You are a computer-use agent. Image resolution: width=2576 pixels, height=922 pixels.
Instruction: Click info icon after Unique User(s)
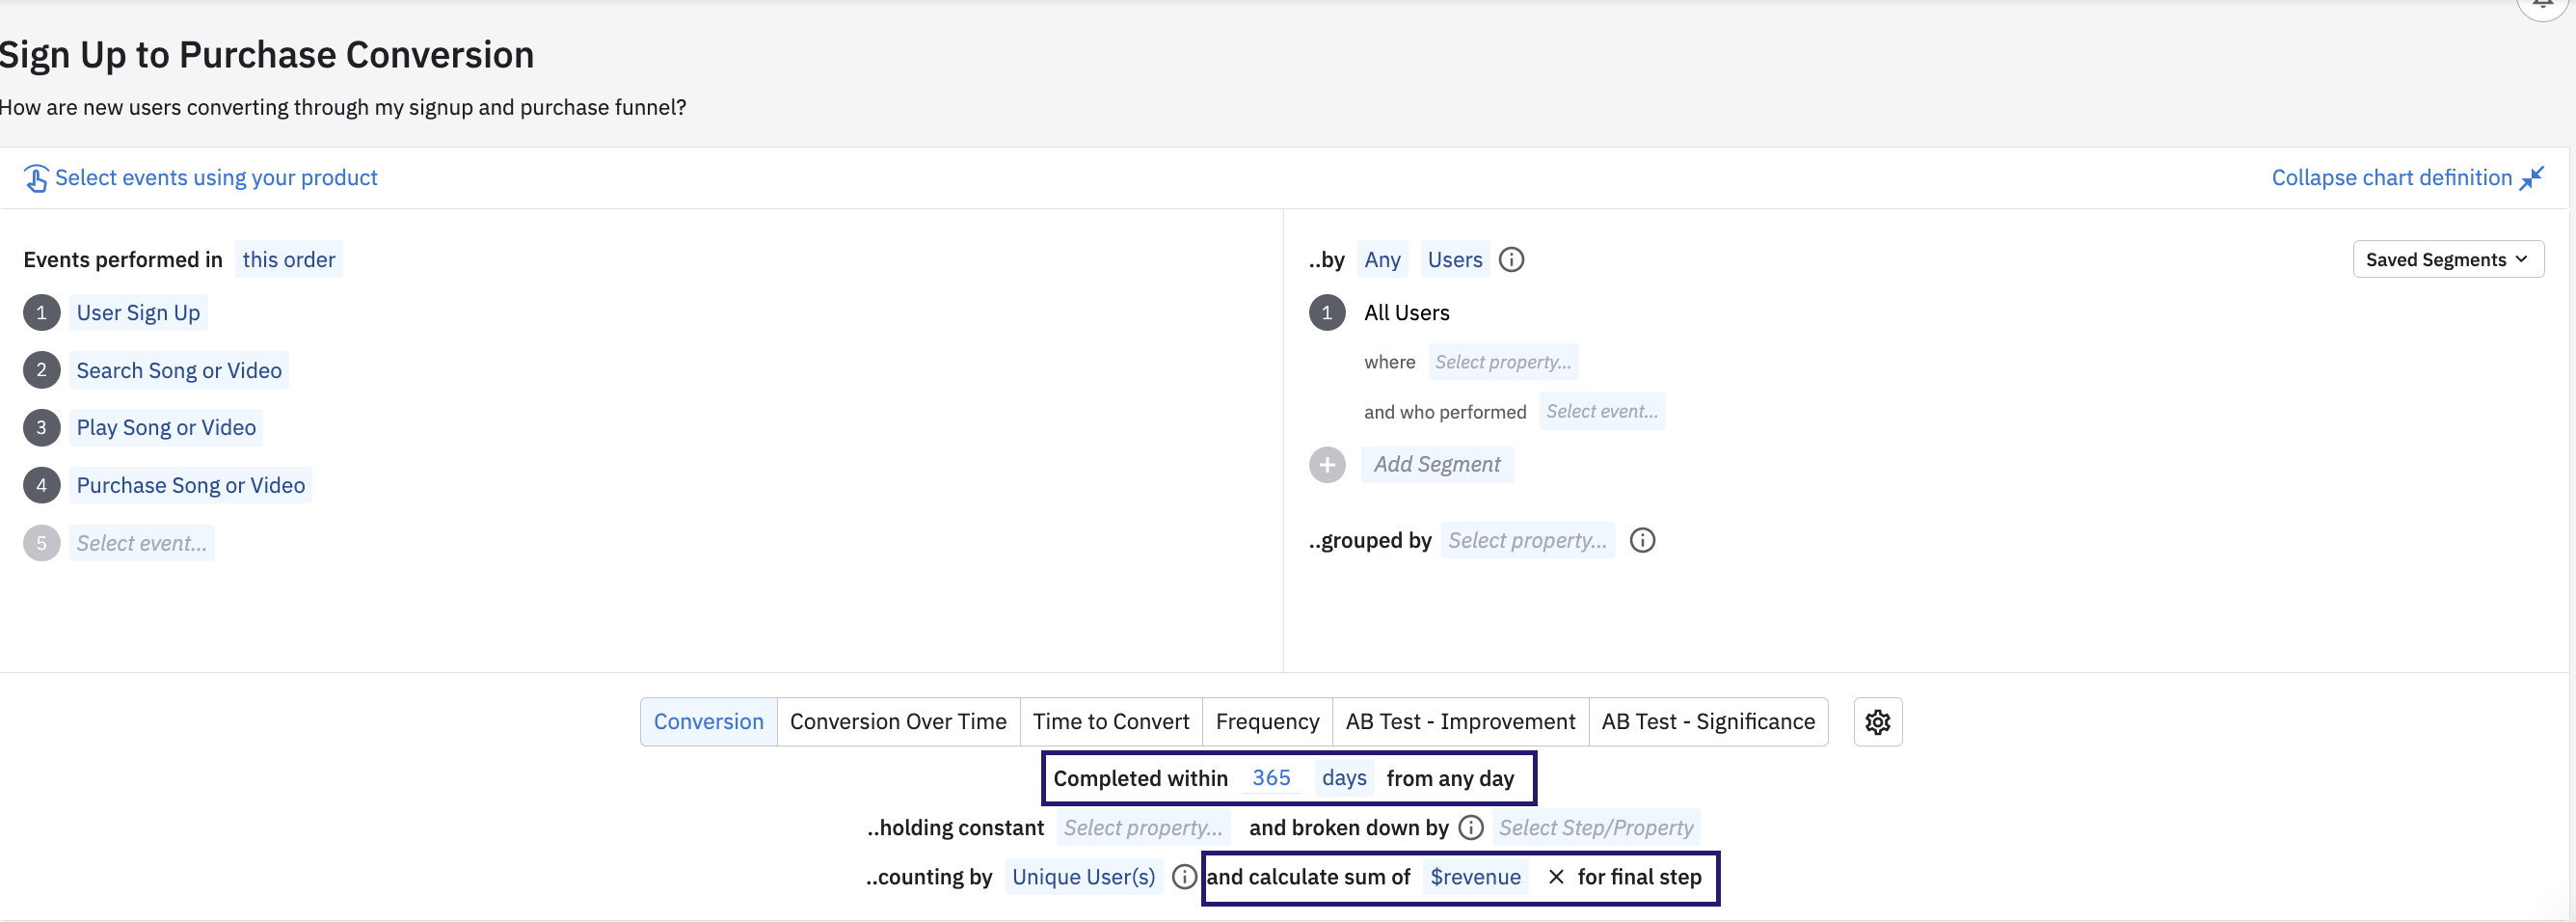click(1184, 877)
